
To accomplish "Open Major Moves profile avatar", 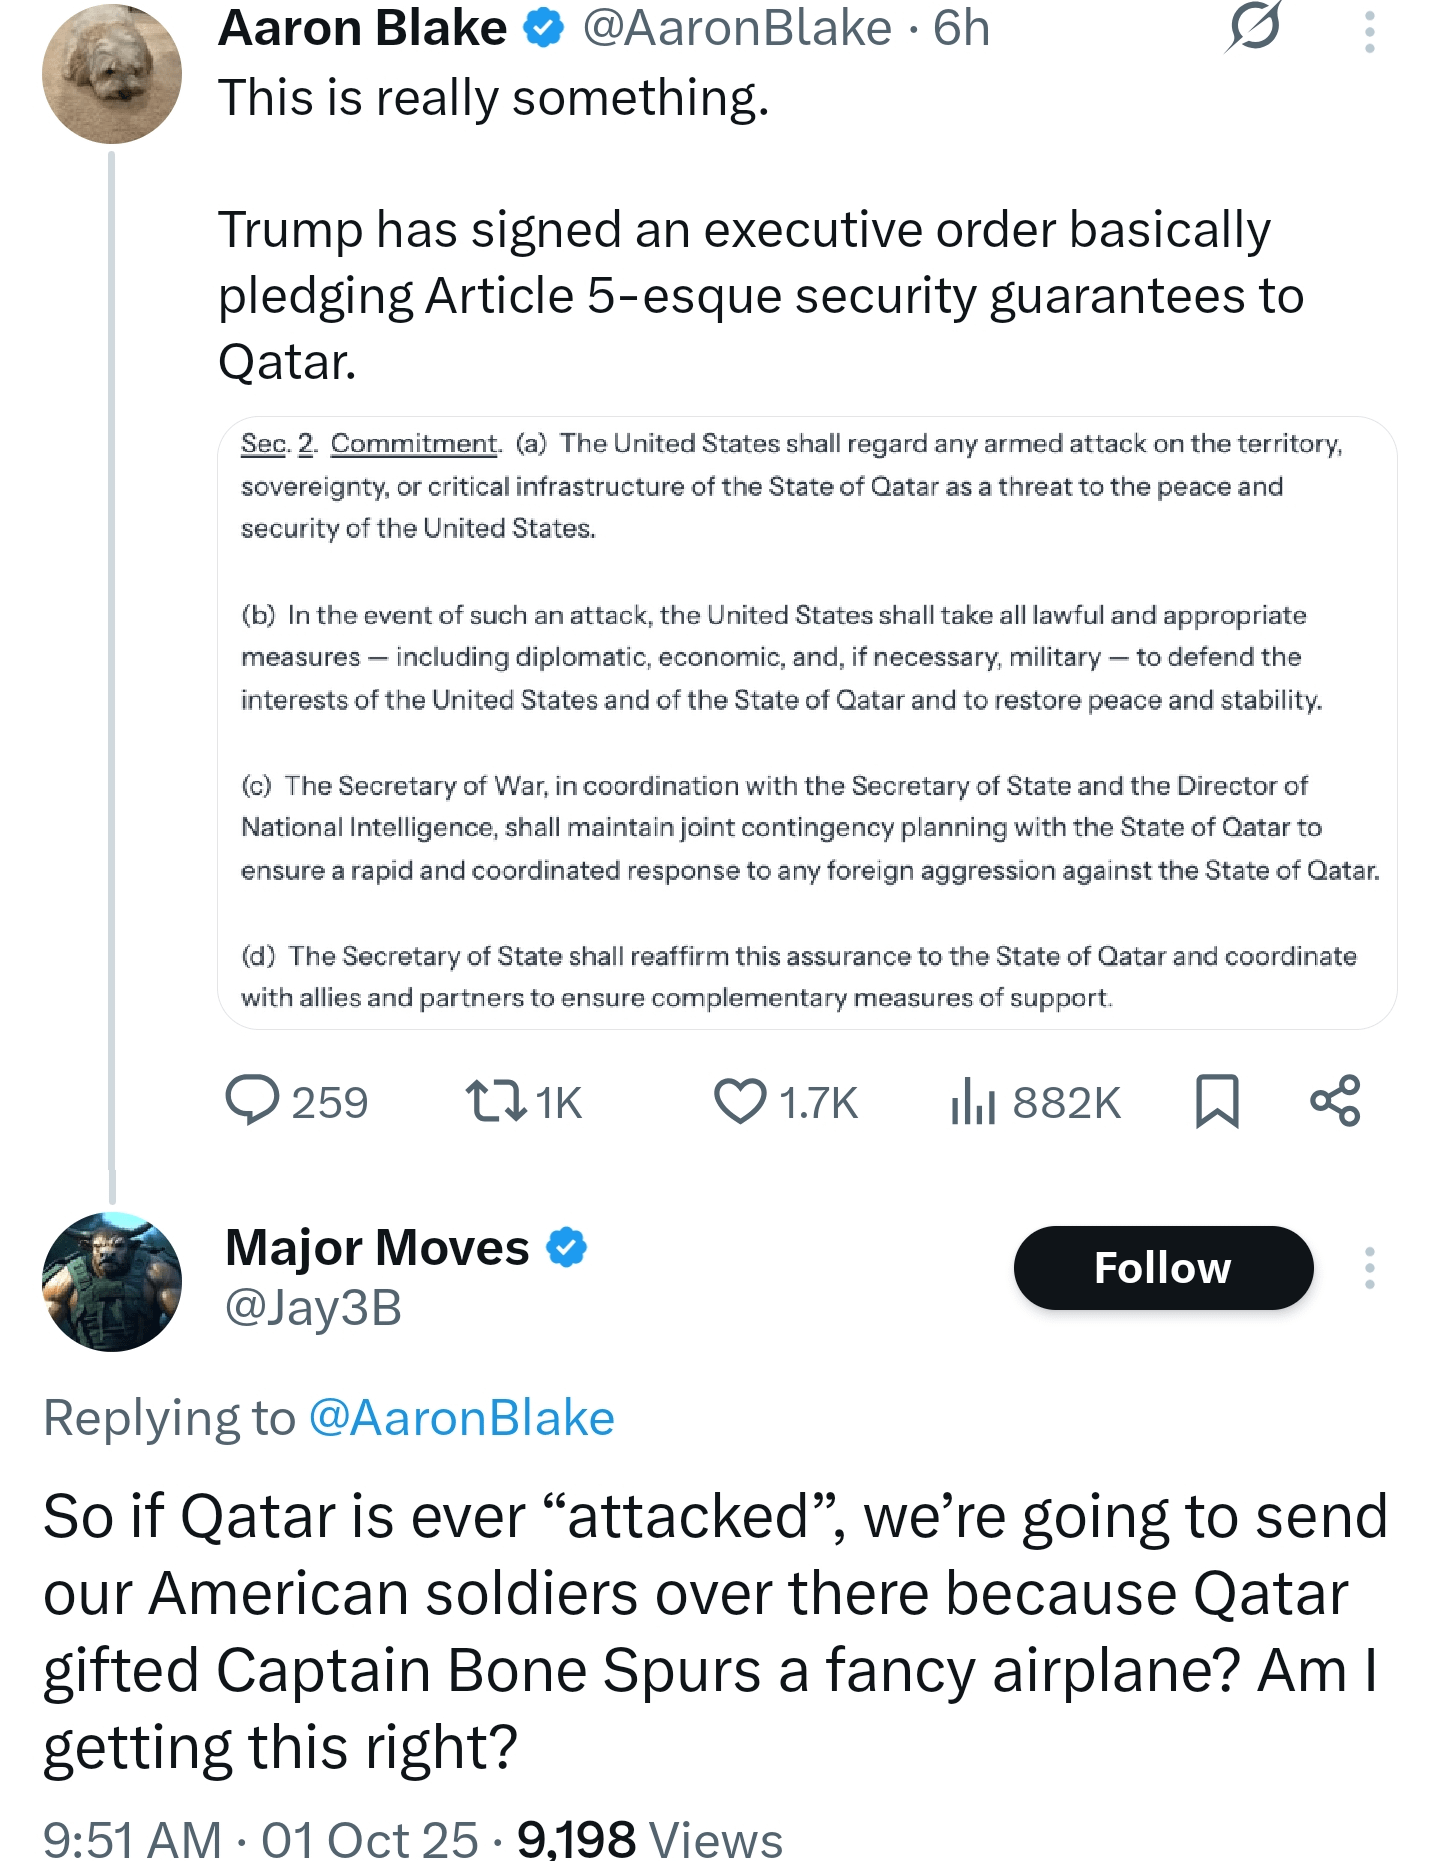I will tap(111, 1282).
